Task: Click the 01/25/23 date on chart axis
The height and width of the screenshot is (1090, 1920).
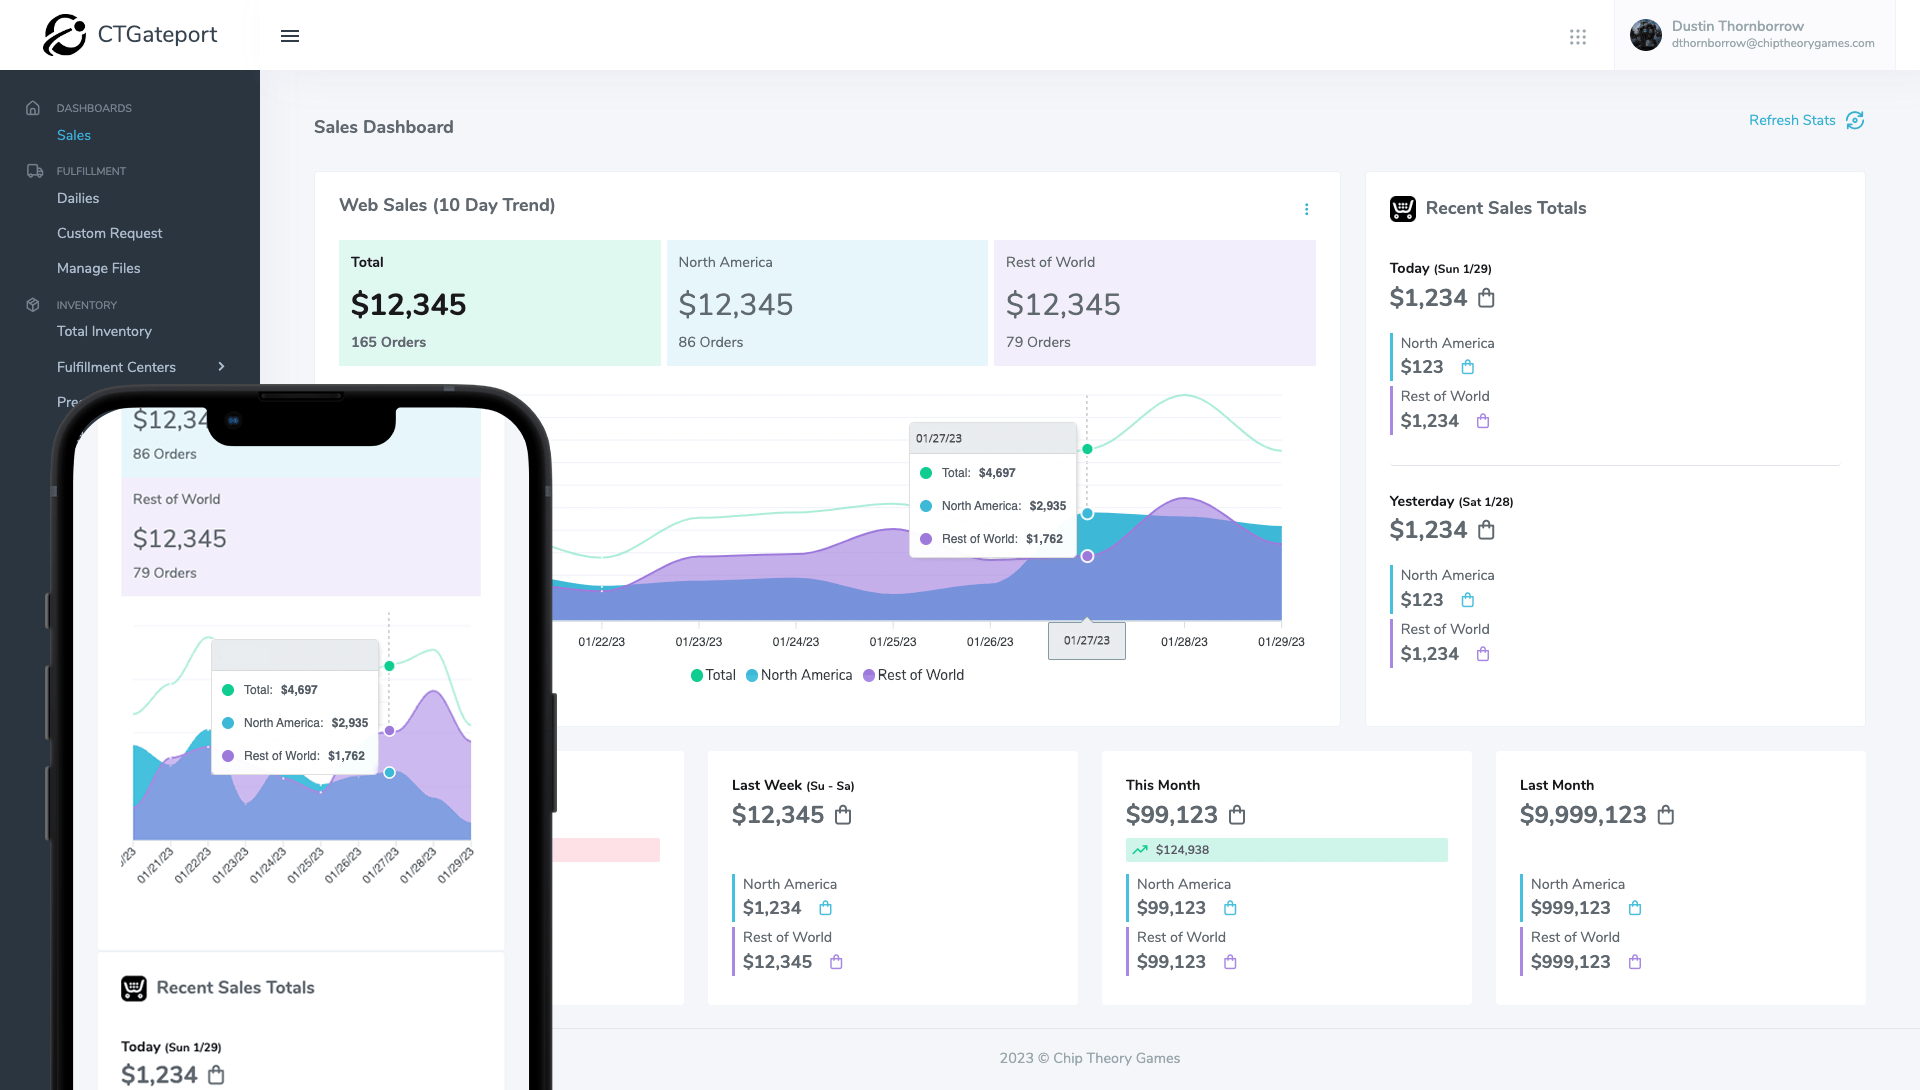Action: pyautogui.click(x=893, y=642)
